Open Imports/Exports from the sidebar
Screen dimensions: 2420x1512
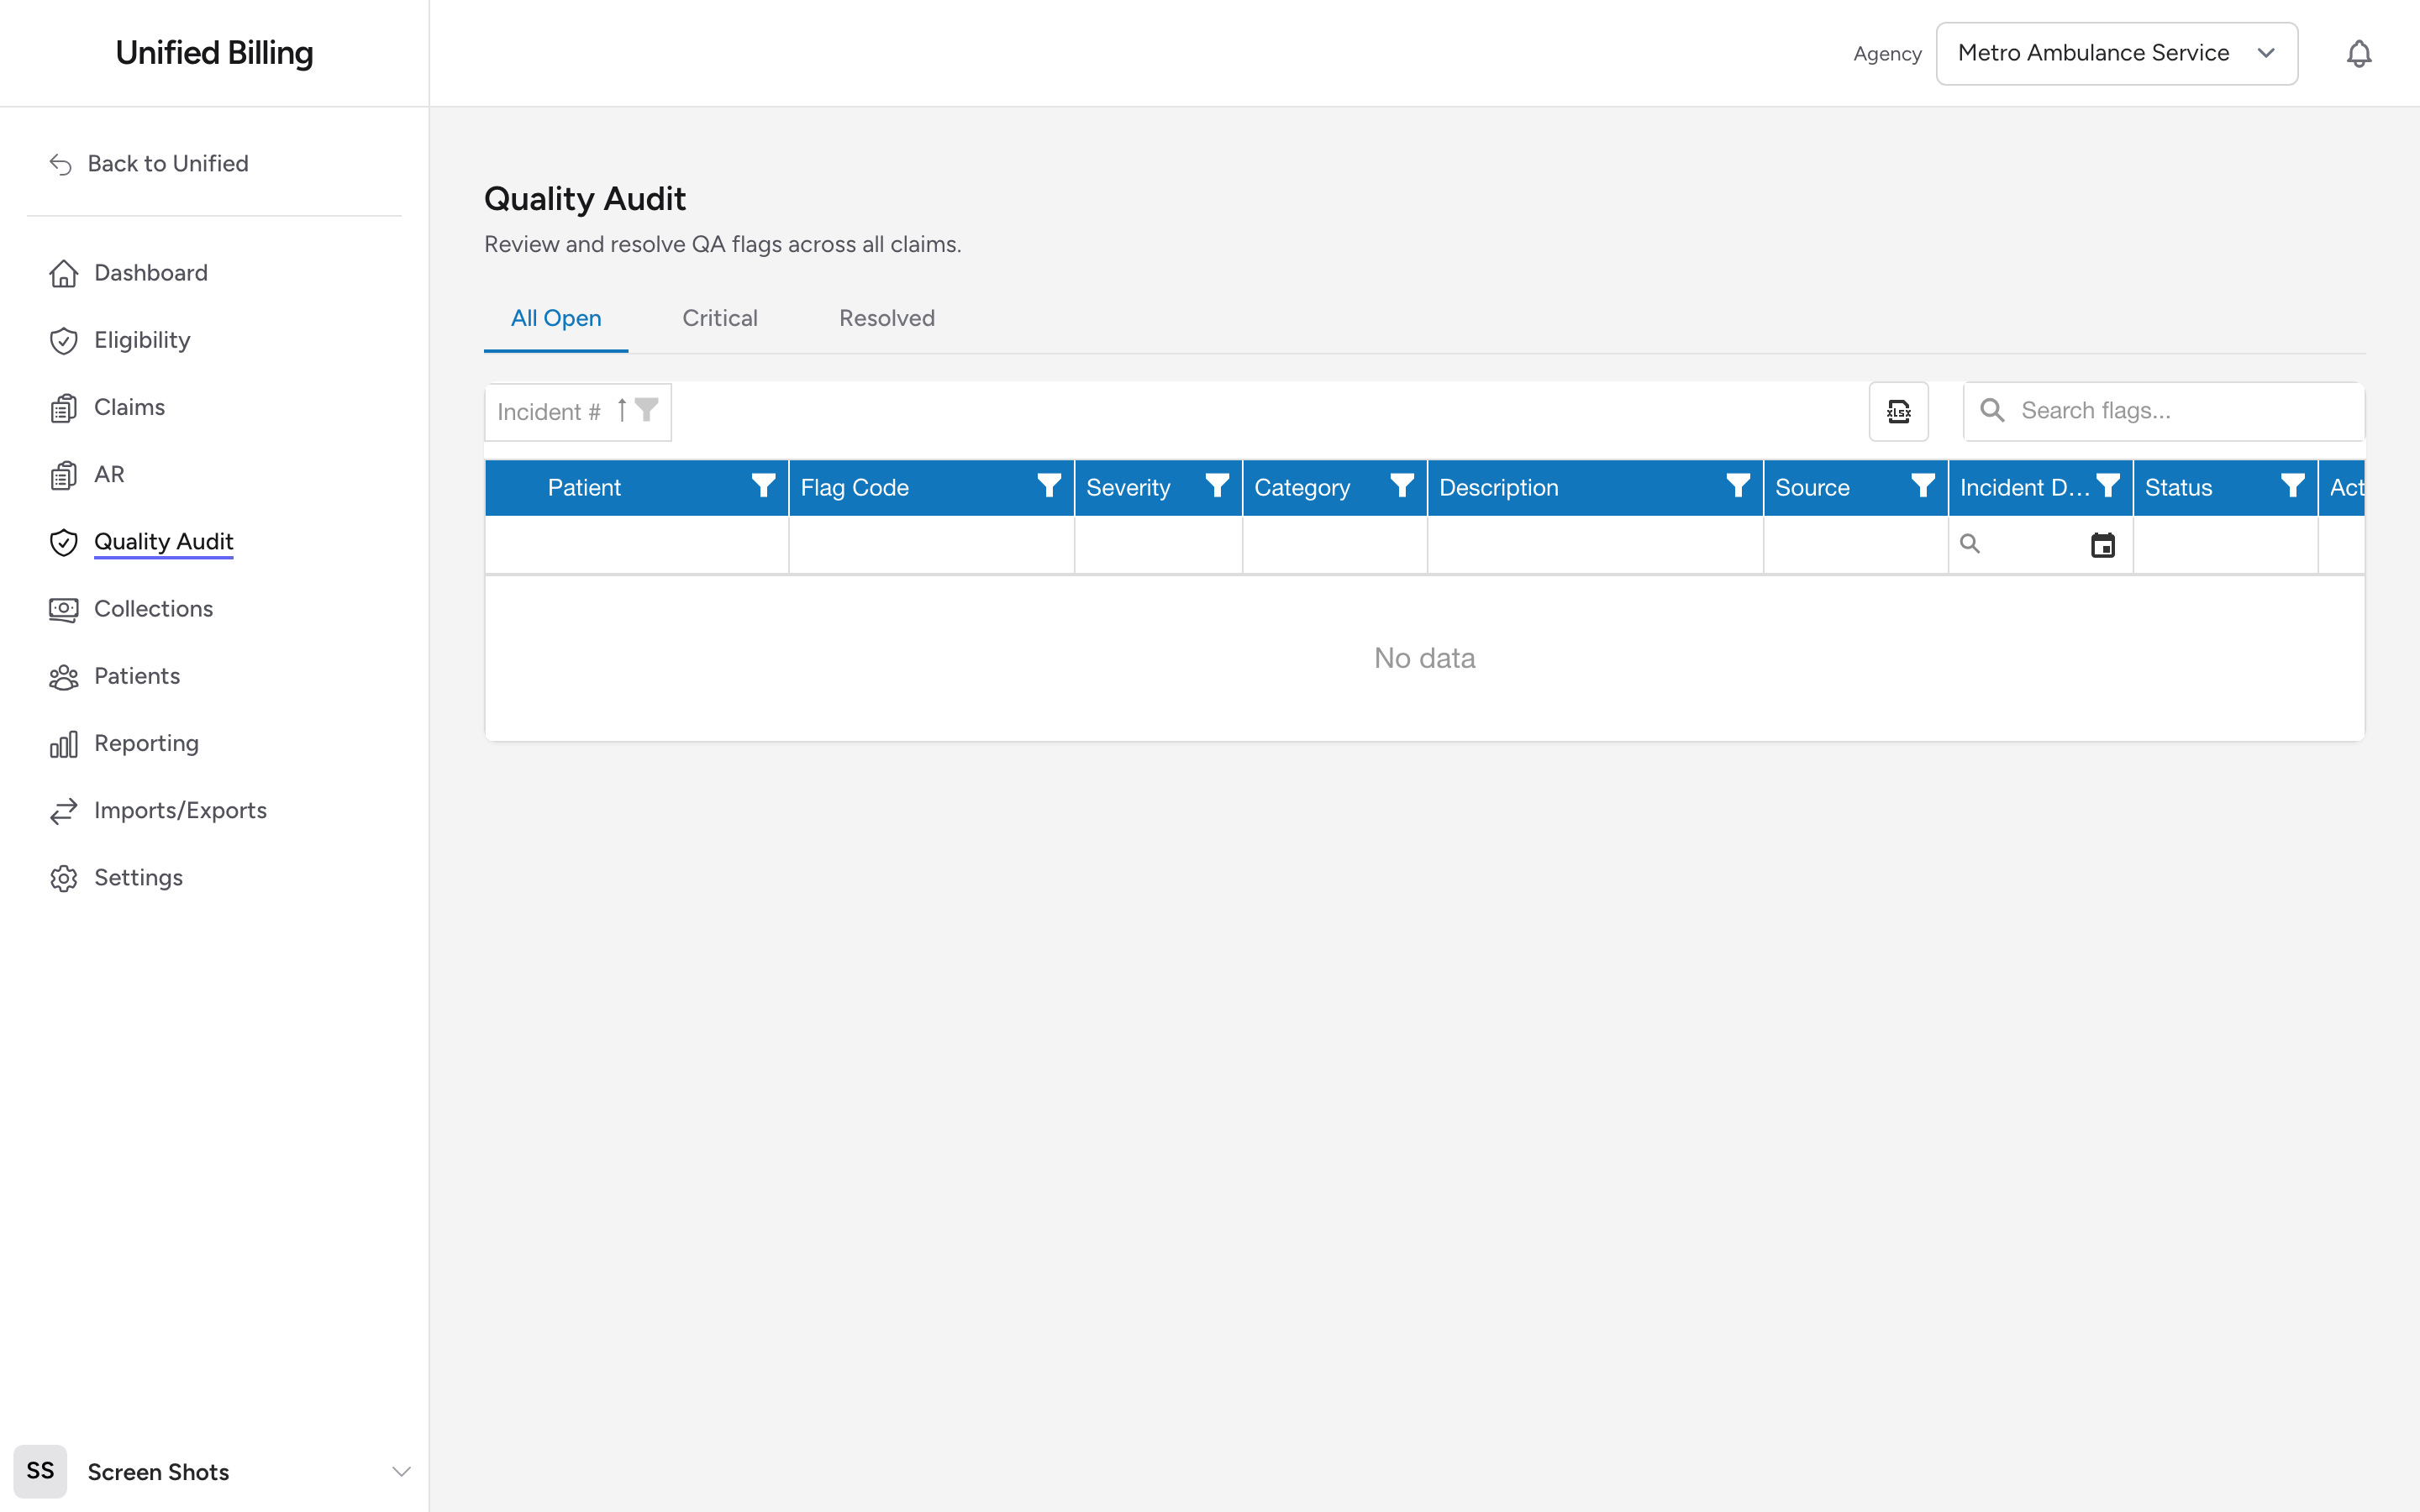(180, 810)
